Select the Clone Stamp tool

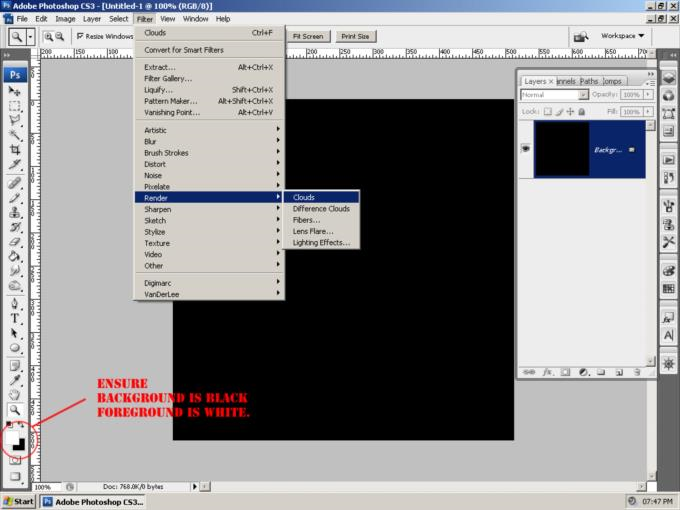pyautogui.click(x=15, y=212)
